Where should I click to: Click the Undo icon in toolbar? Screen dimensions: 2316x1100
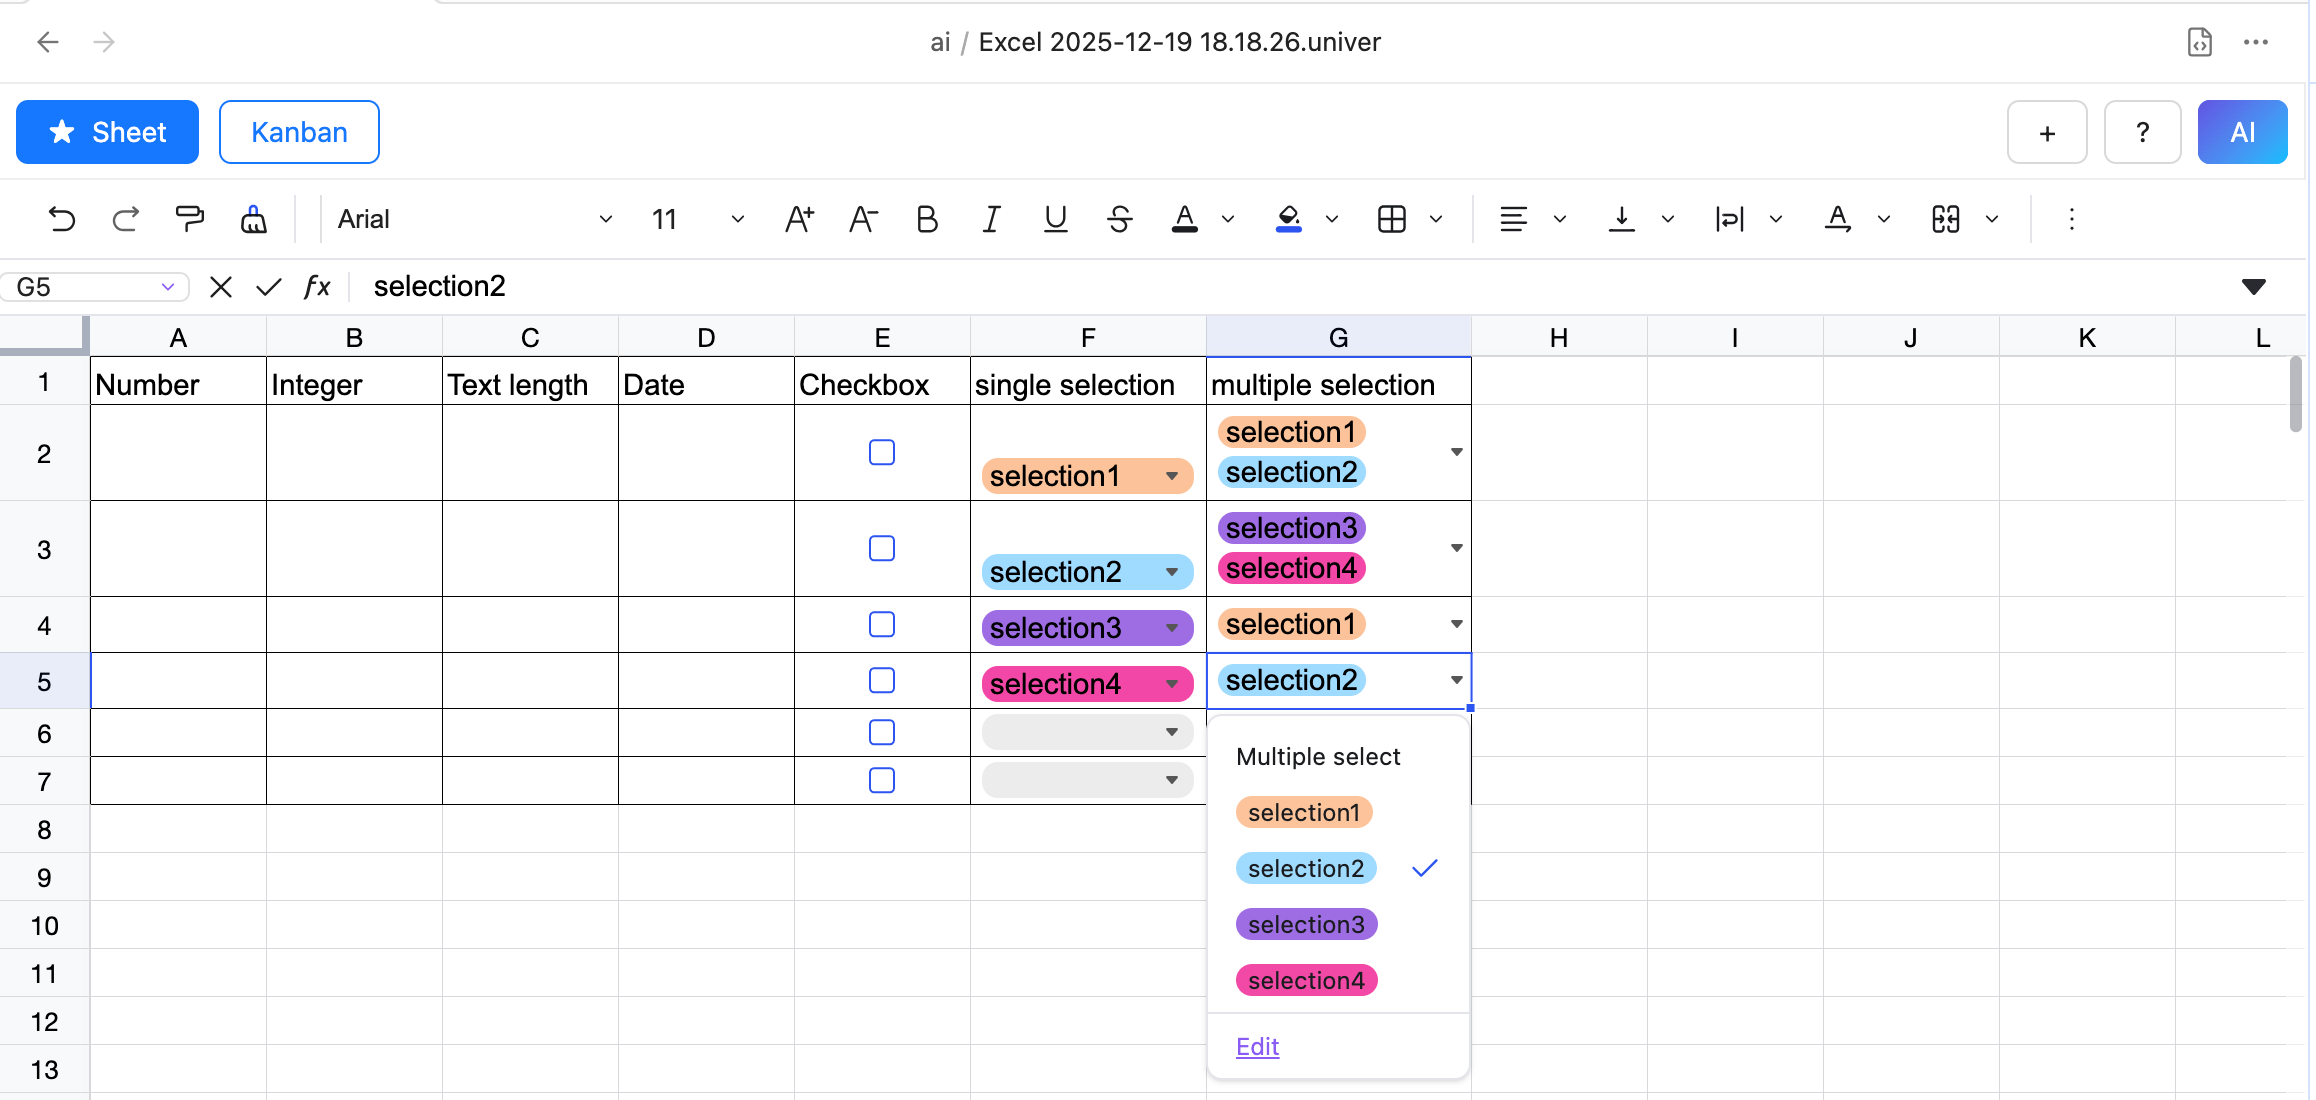coord(62,219)
